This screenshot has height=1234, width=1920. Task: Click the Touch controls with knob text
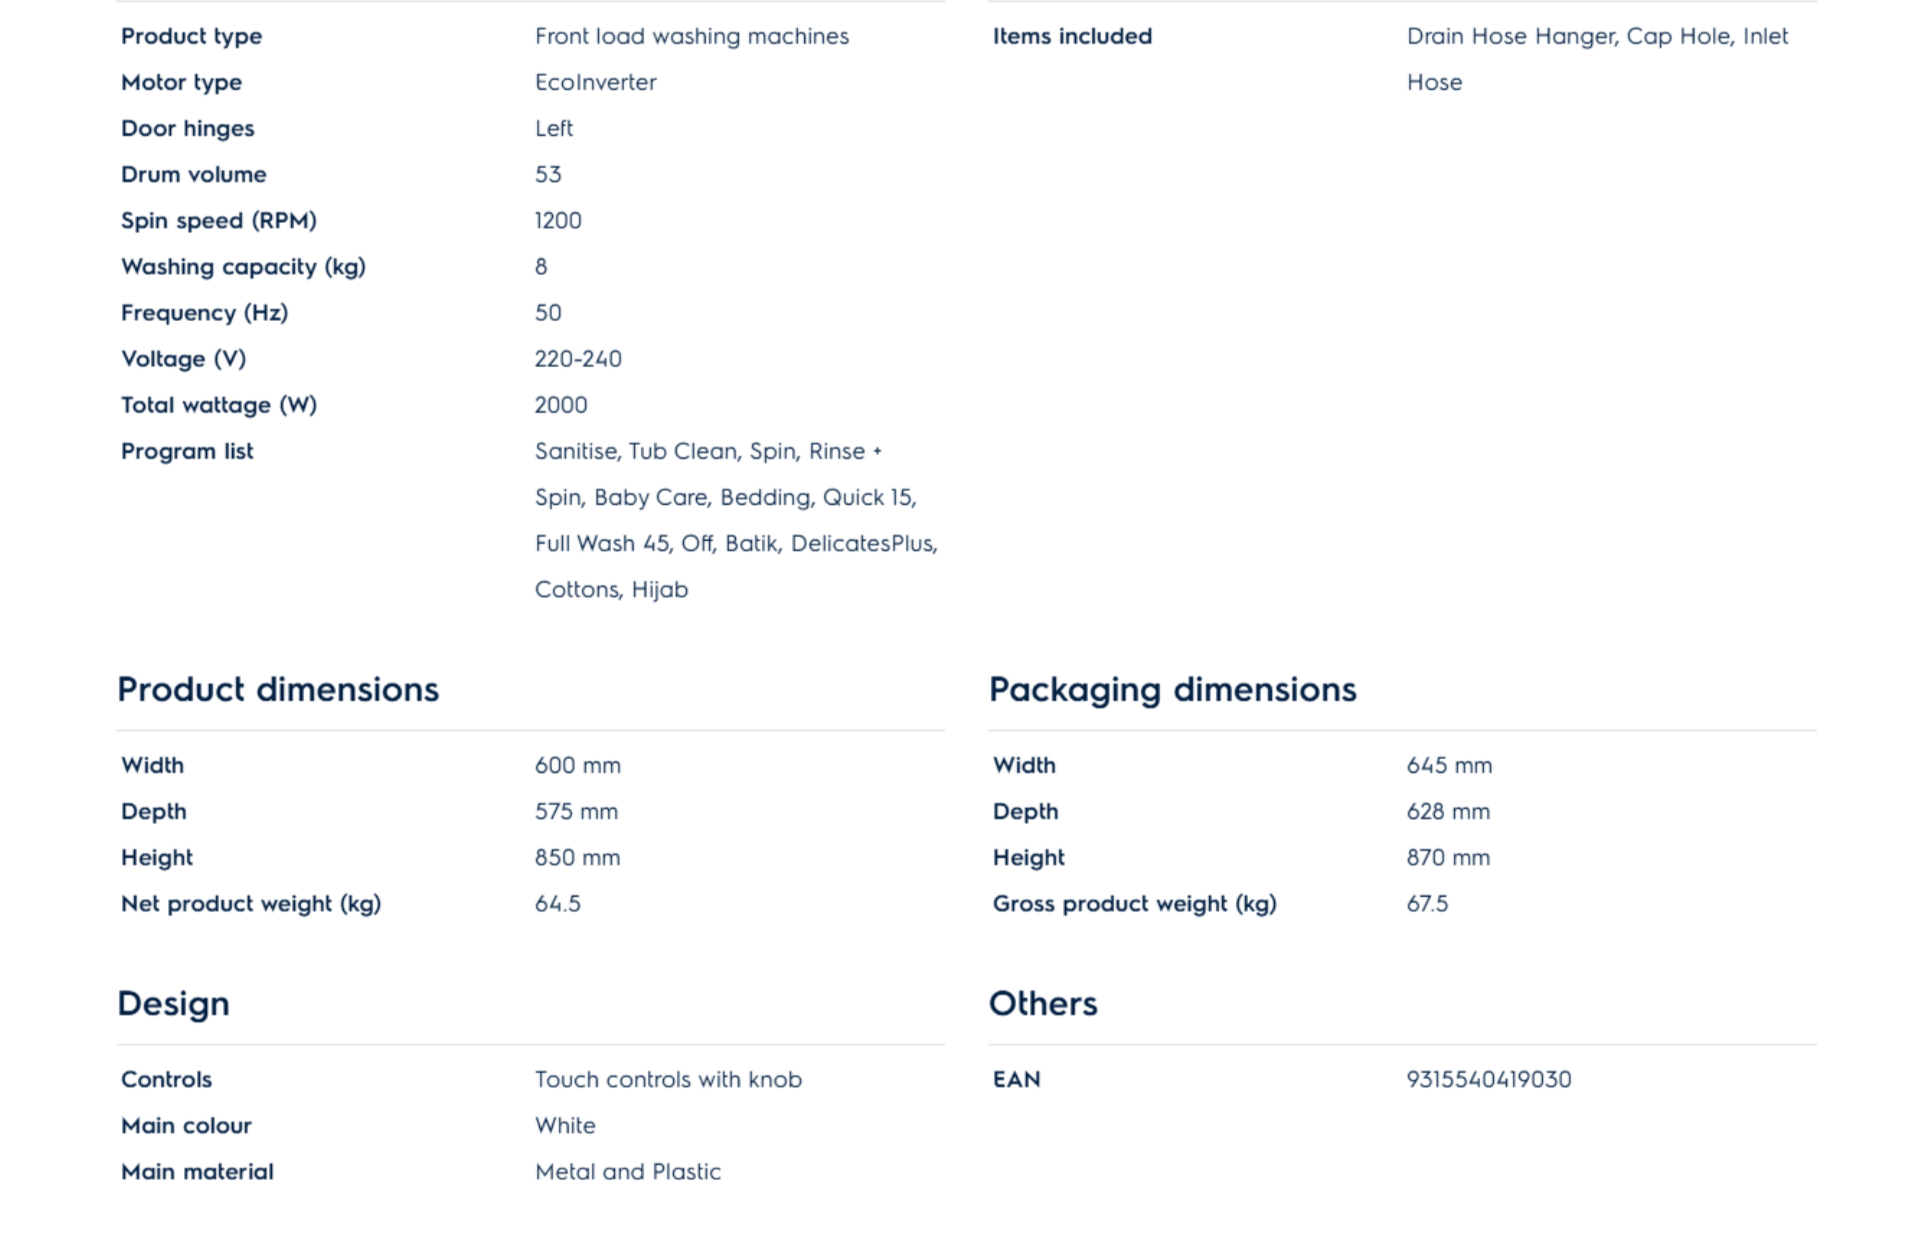pyautogui.click(x=668, y=1080)
